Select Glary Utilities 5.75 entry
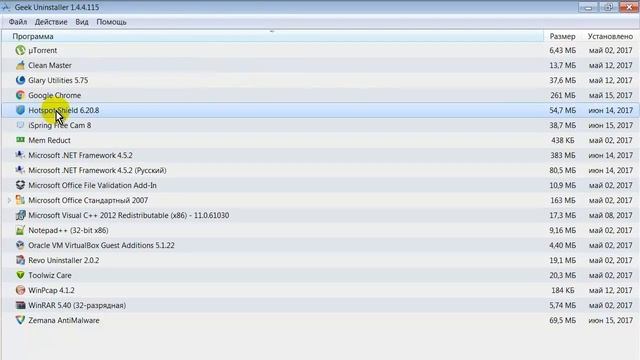 click(58, 80)
